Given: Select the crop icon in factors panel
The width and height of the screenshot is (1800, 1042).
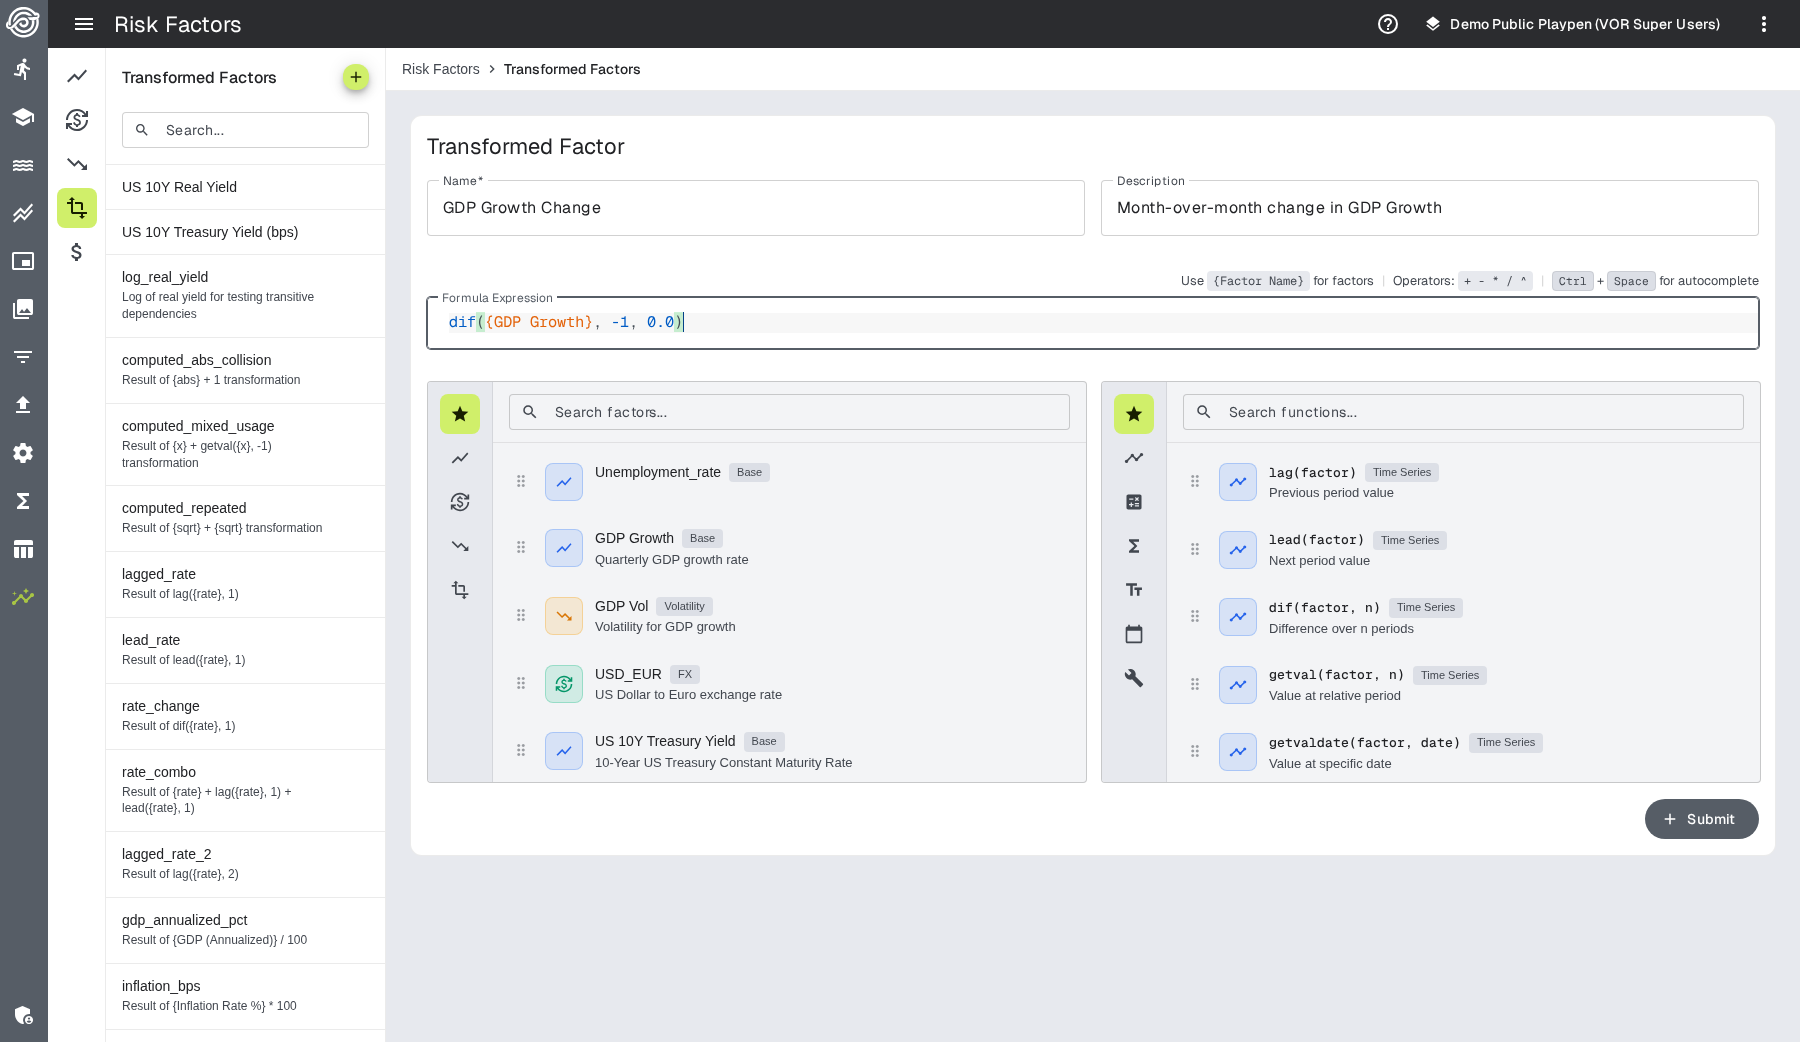Looking at the screenshot, I should tap(460, 590).
